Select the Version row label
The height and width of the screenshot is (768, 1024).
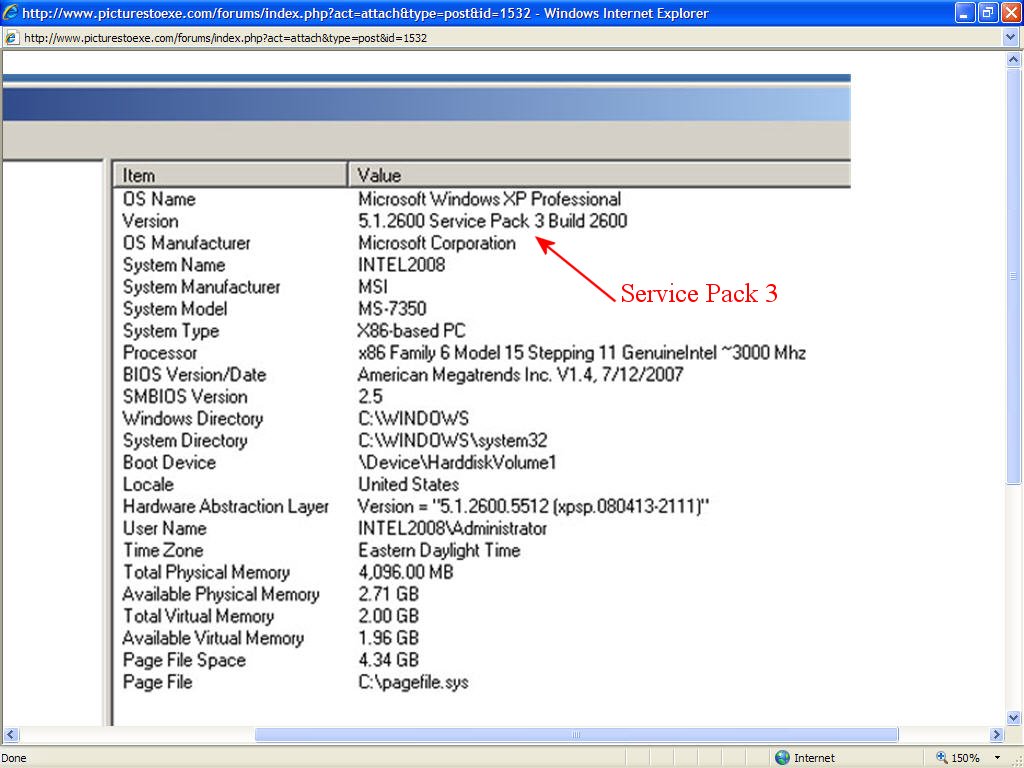coord(150,221)
